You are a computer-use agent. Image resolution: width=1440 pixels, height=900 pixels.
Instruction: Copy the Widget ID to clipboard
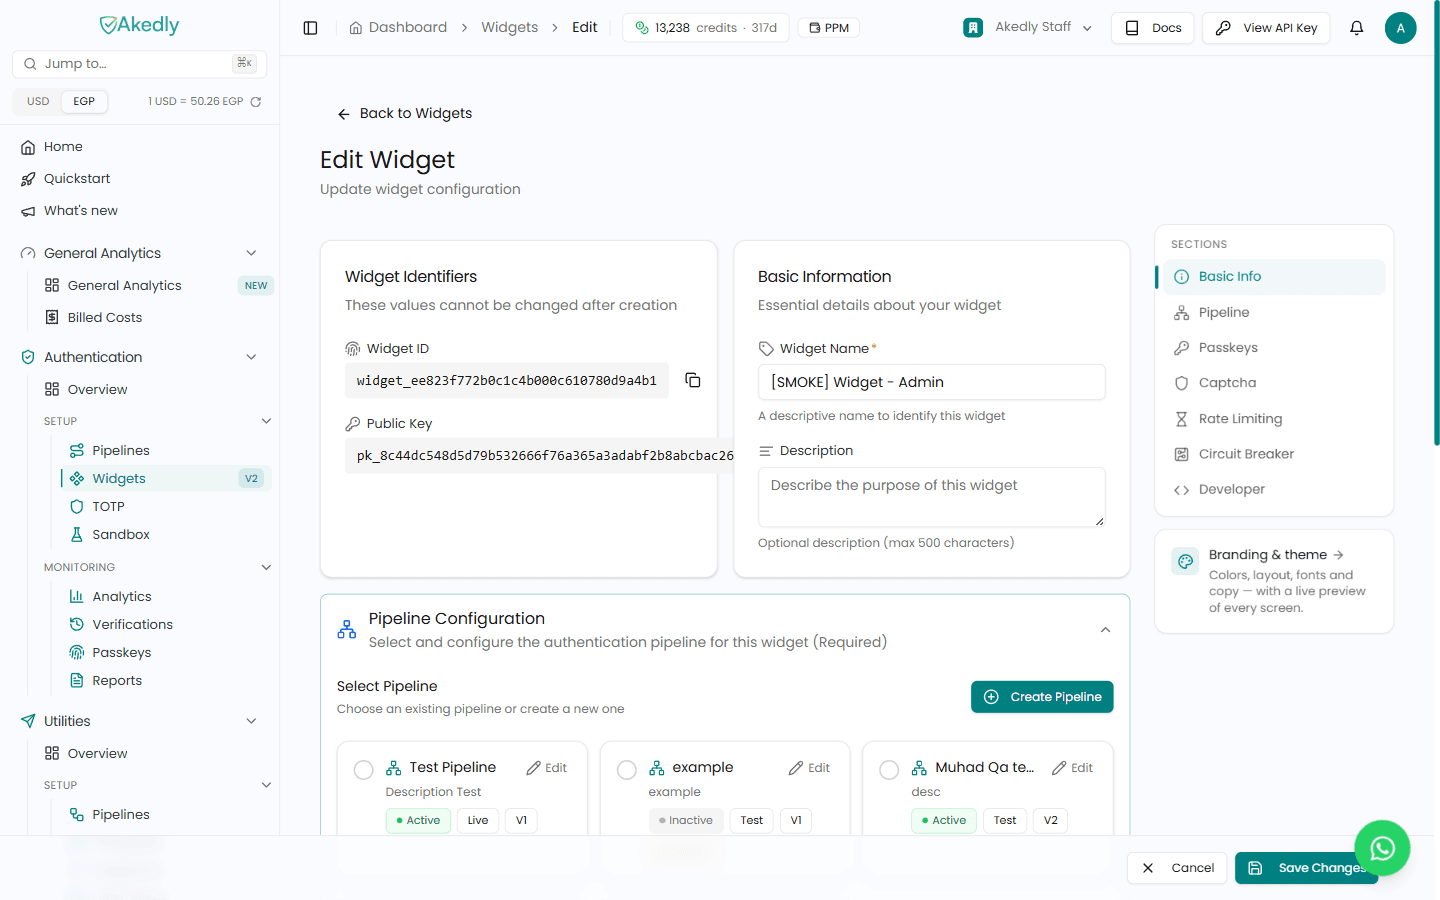point(693,380)
